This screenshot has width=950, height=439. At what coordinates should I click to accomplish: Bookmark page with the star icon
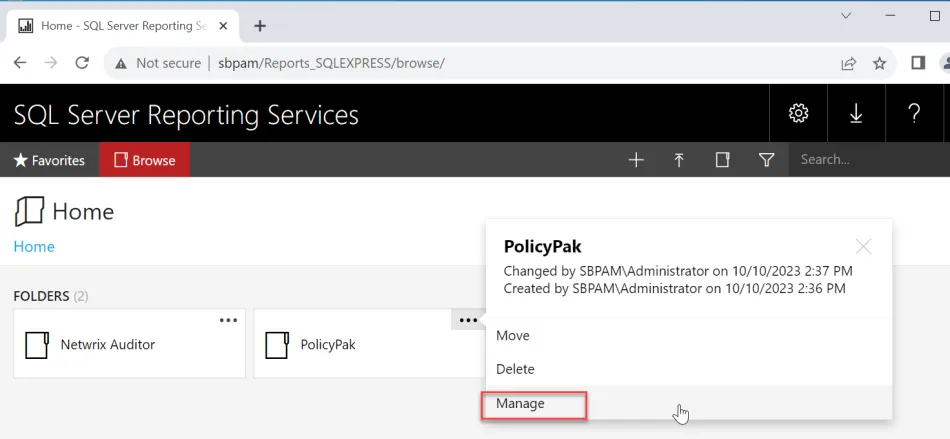pyautogui.click(x=879, y=64)
